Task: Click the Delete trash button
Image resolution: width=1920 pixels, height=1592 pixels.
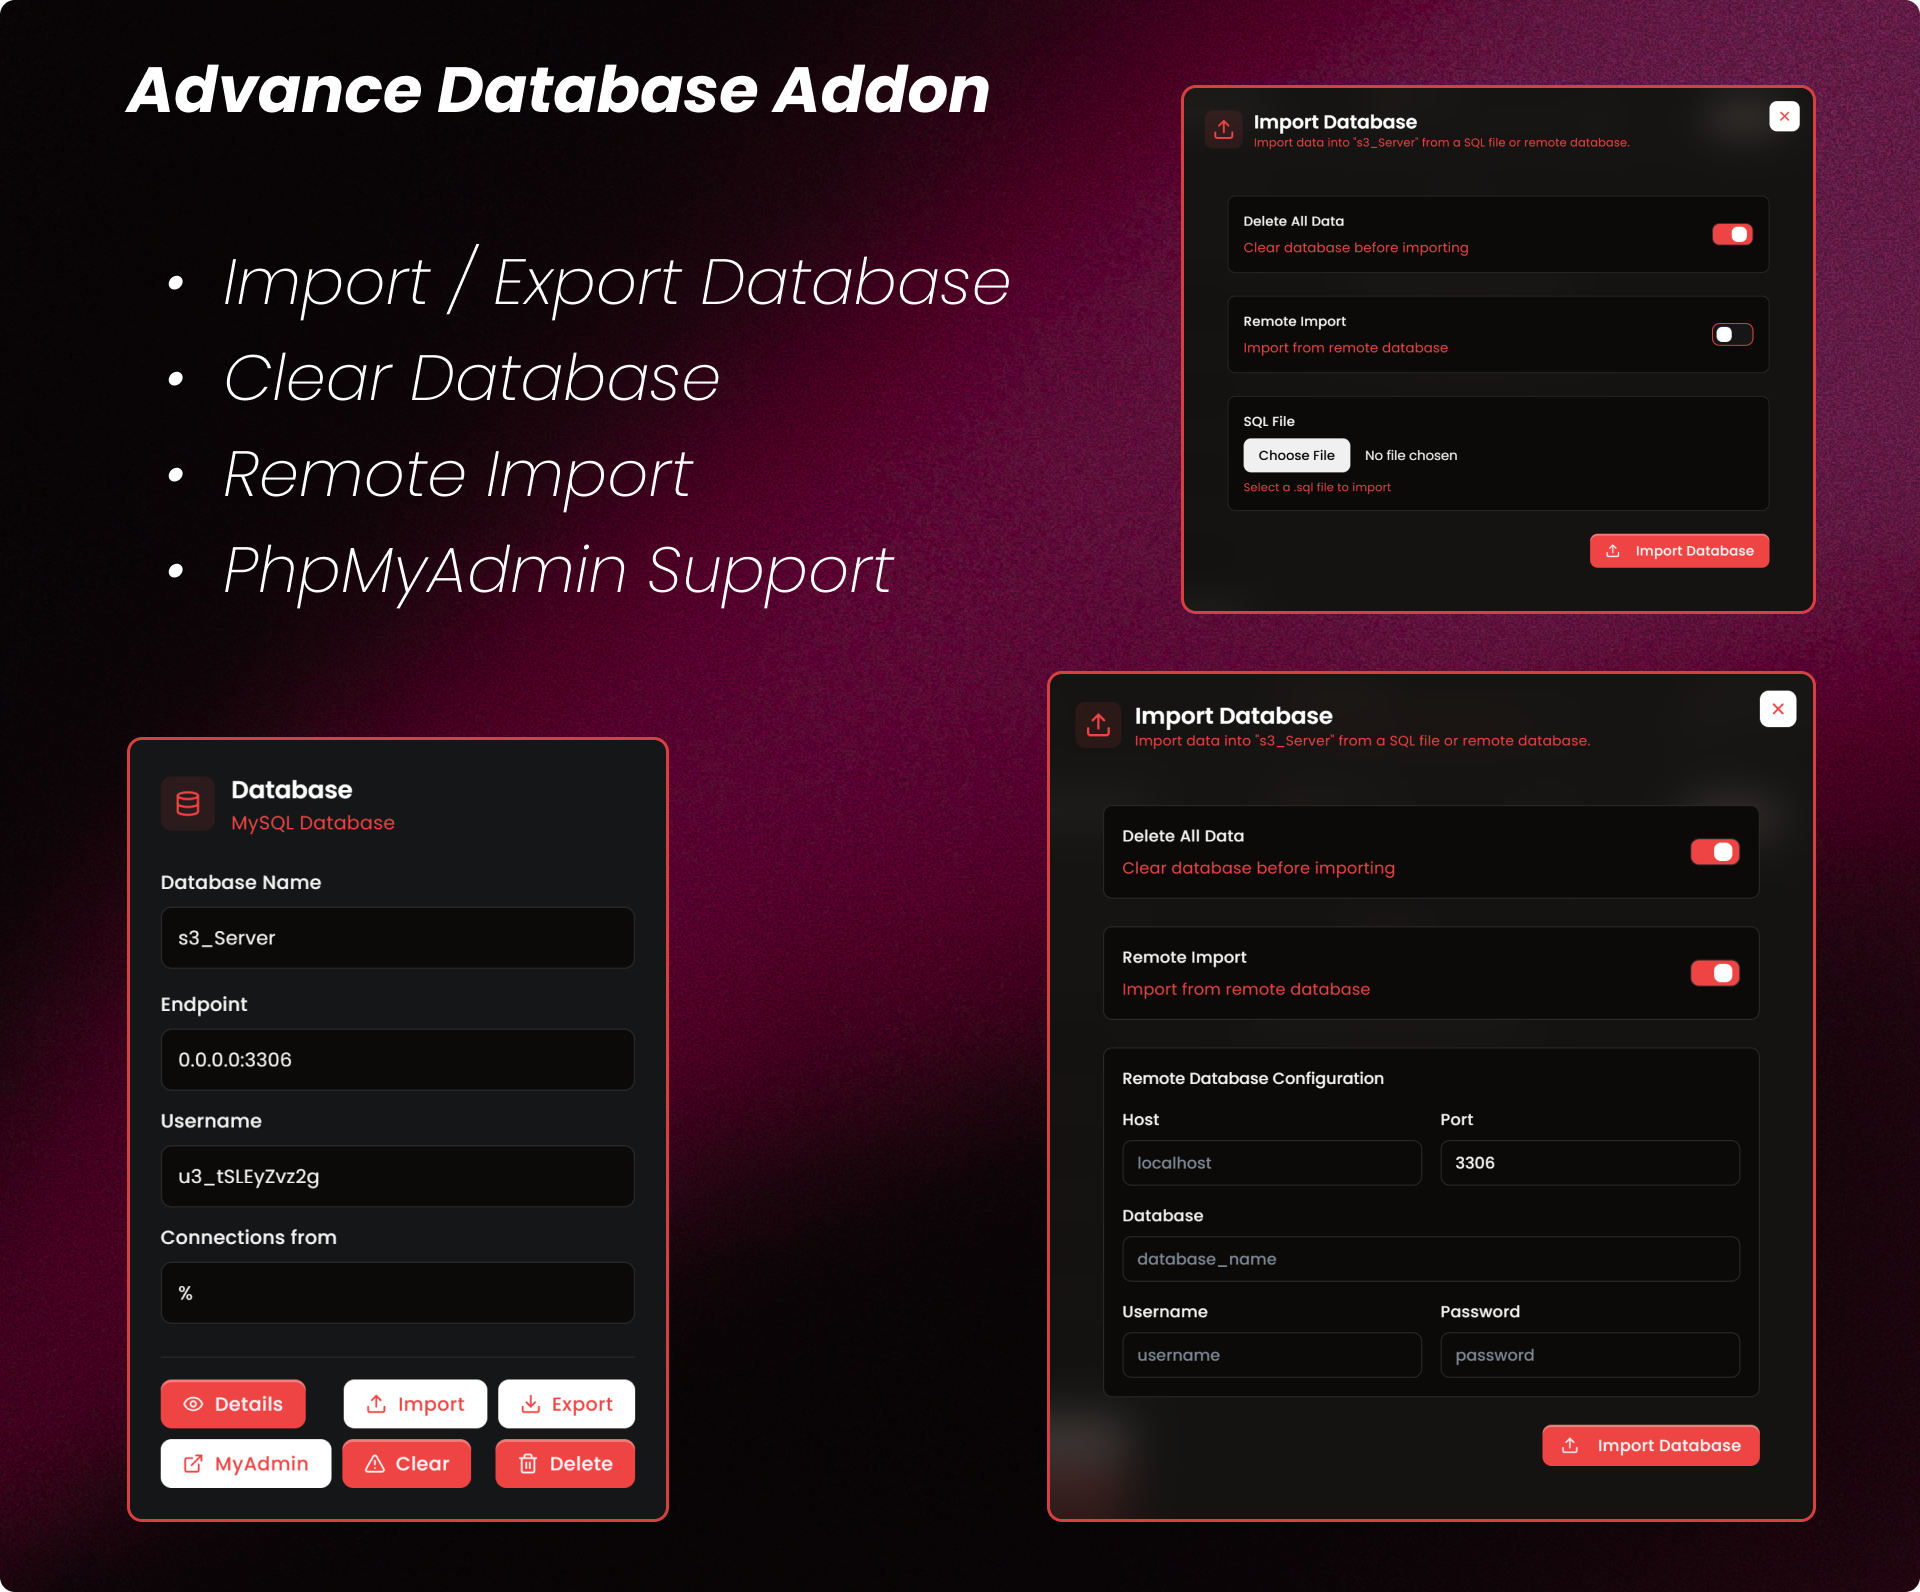Action: [x=565, y=1463]
